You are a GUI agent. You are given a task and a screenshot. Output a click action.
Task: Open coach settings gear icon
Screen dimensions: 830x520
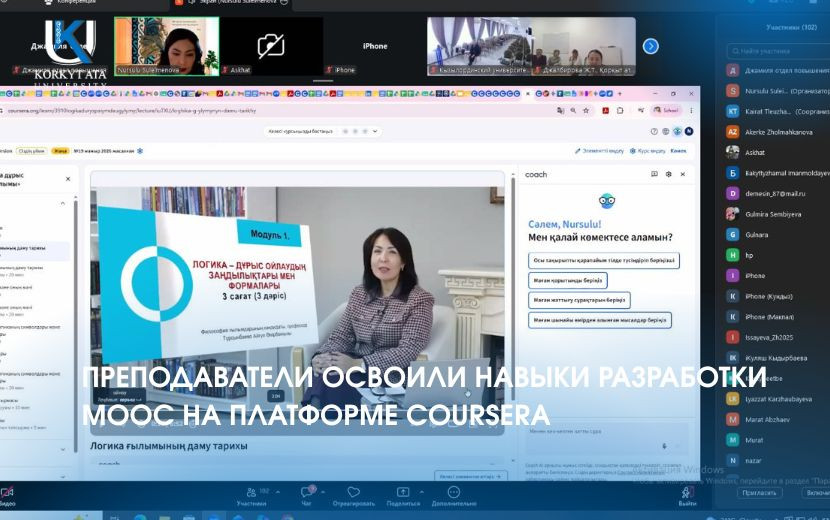point(669,174)
